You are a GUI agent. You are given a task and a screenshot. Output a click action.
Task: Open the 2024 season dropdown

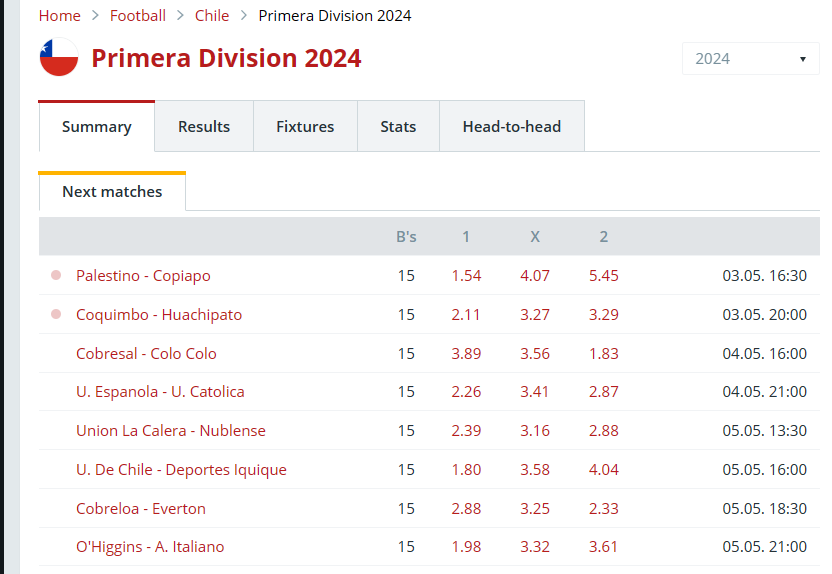(x=750, y=58)
